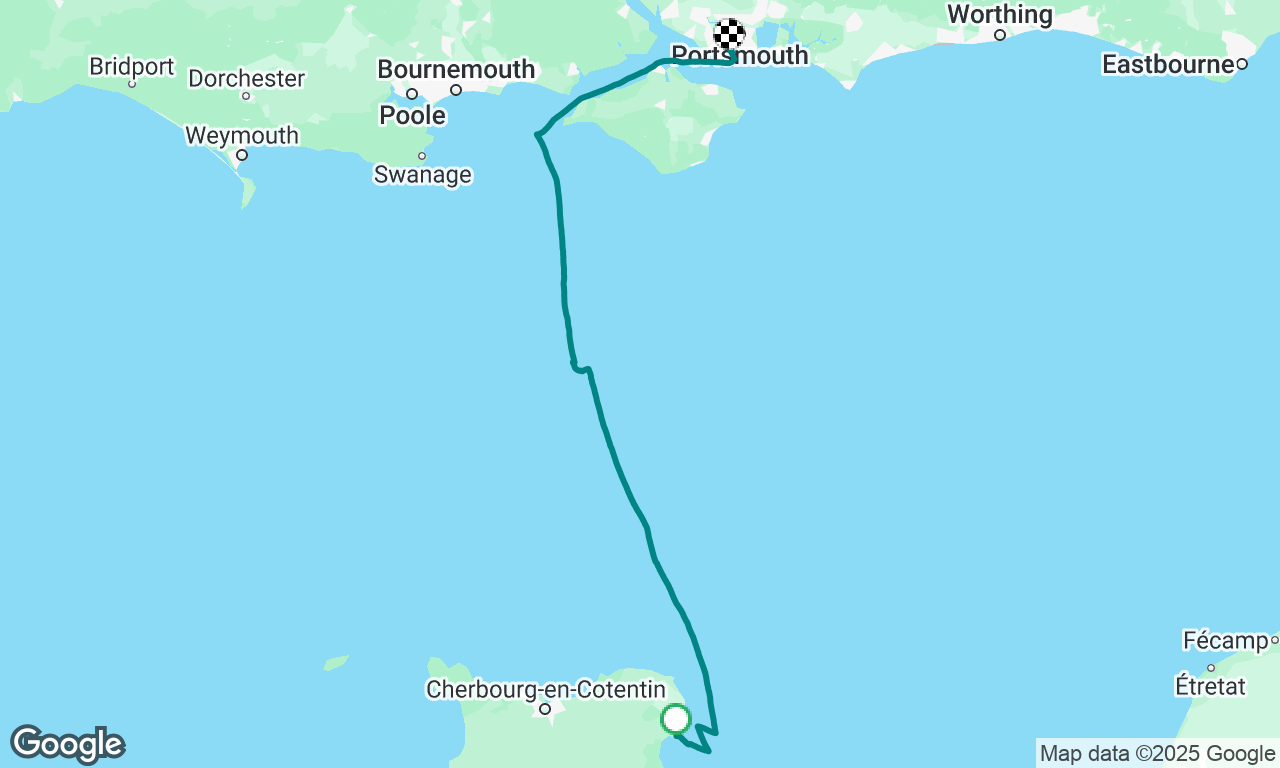Click the green start circle marker
This screenshot has height=768, width=1280.
tap(676, 719)
